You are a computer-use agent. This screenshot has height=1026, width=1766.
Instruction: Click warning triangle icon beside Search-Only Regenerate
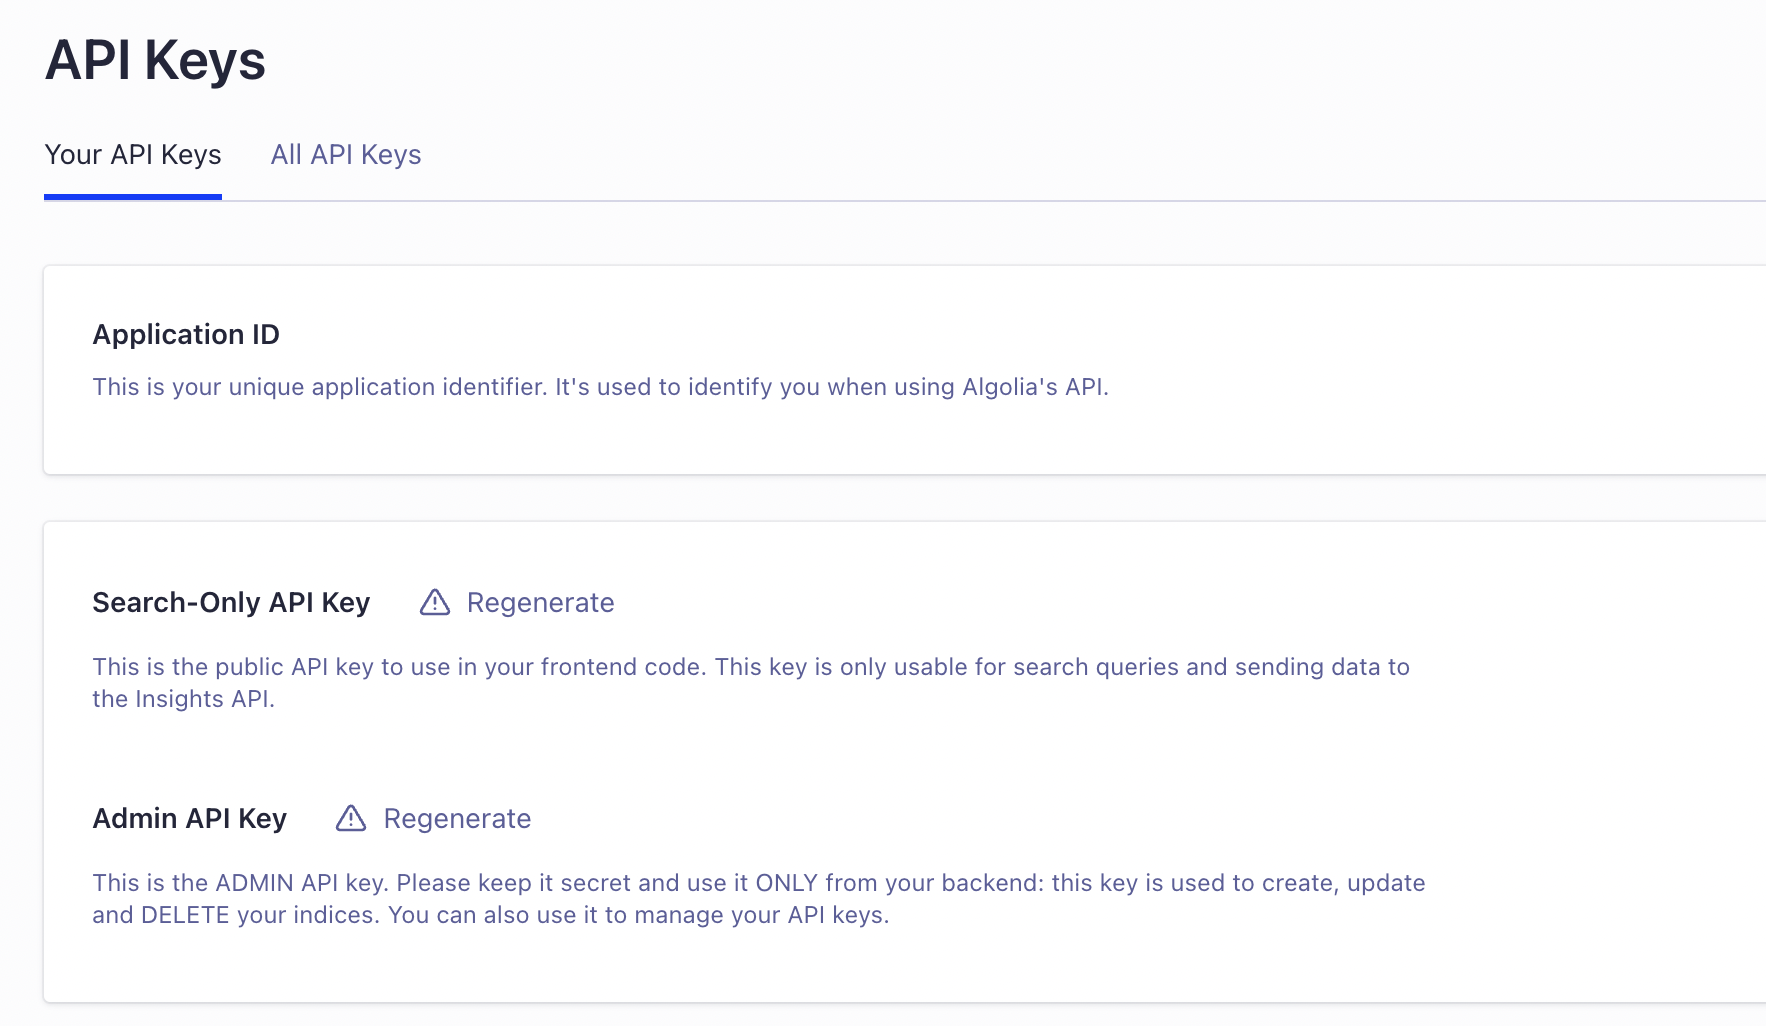click(x=435, y=602)
